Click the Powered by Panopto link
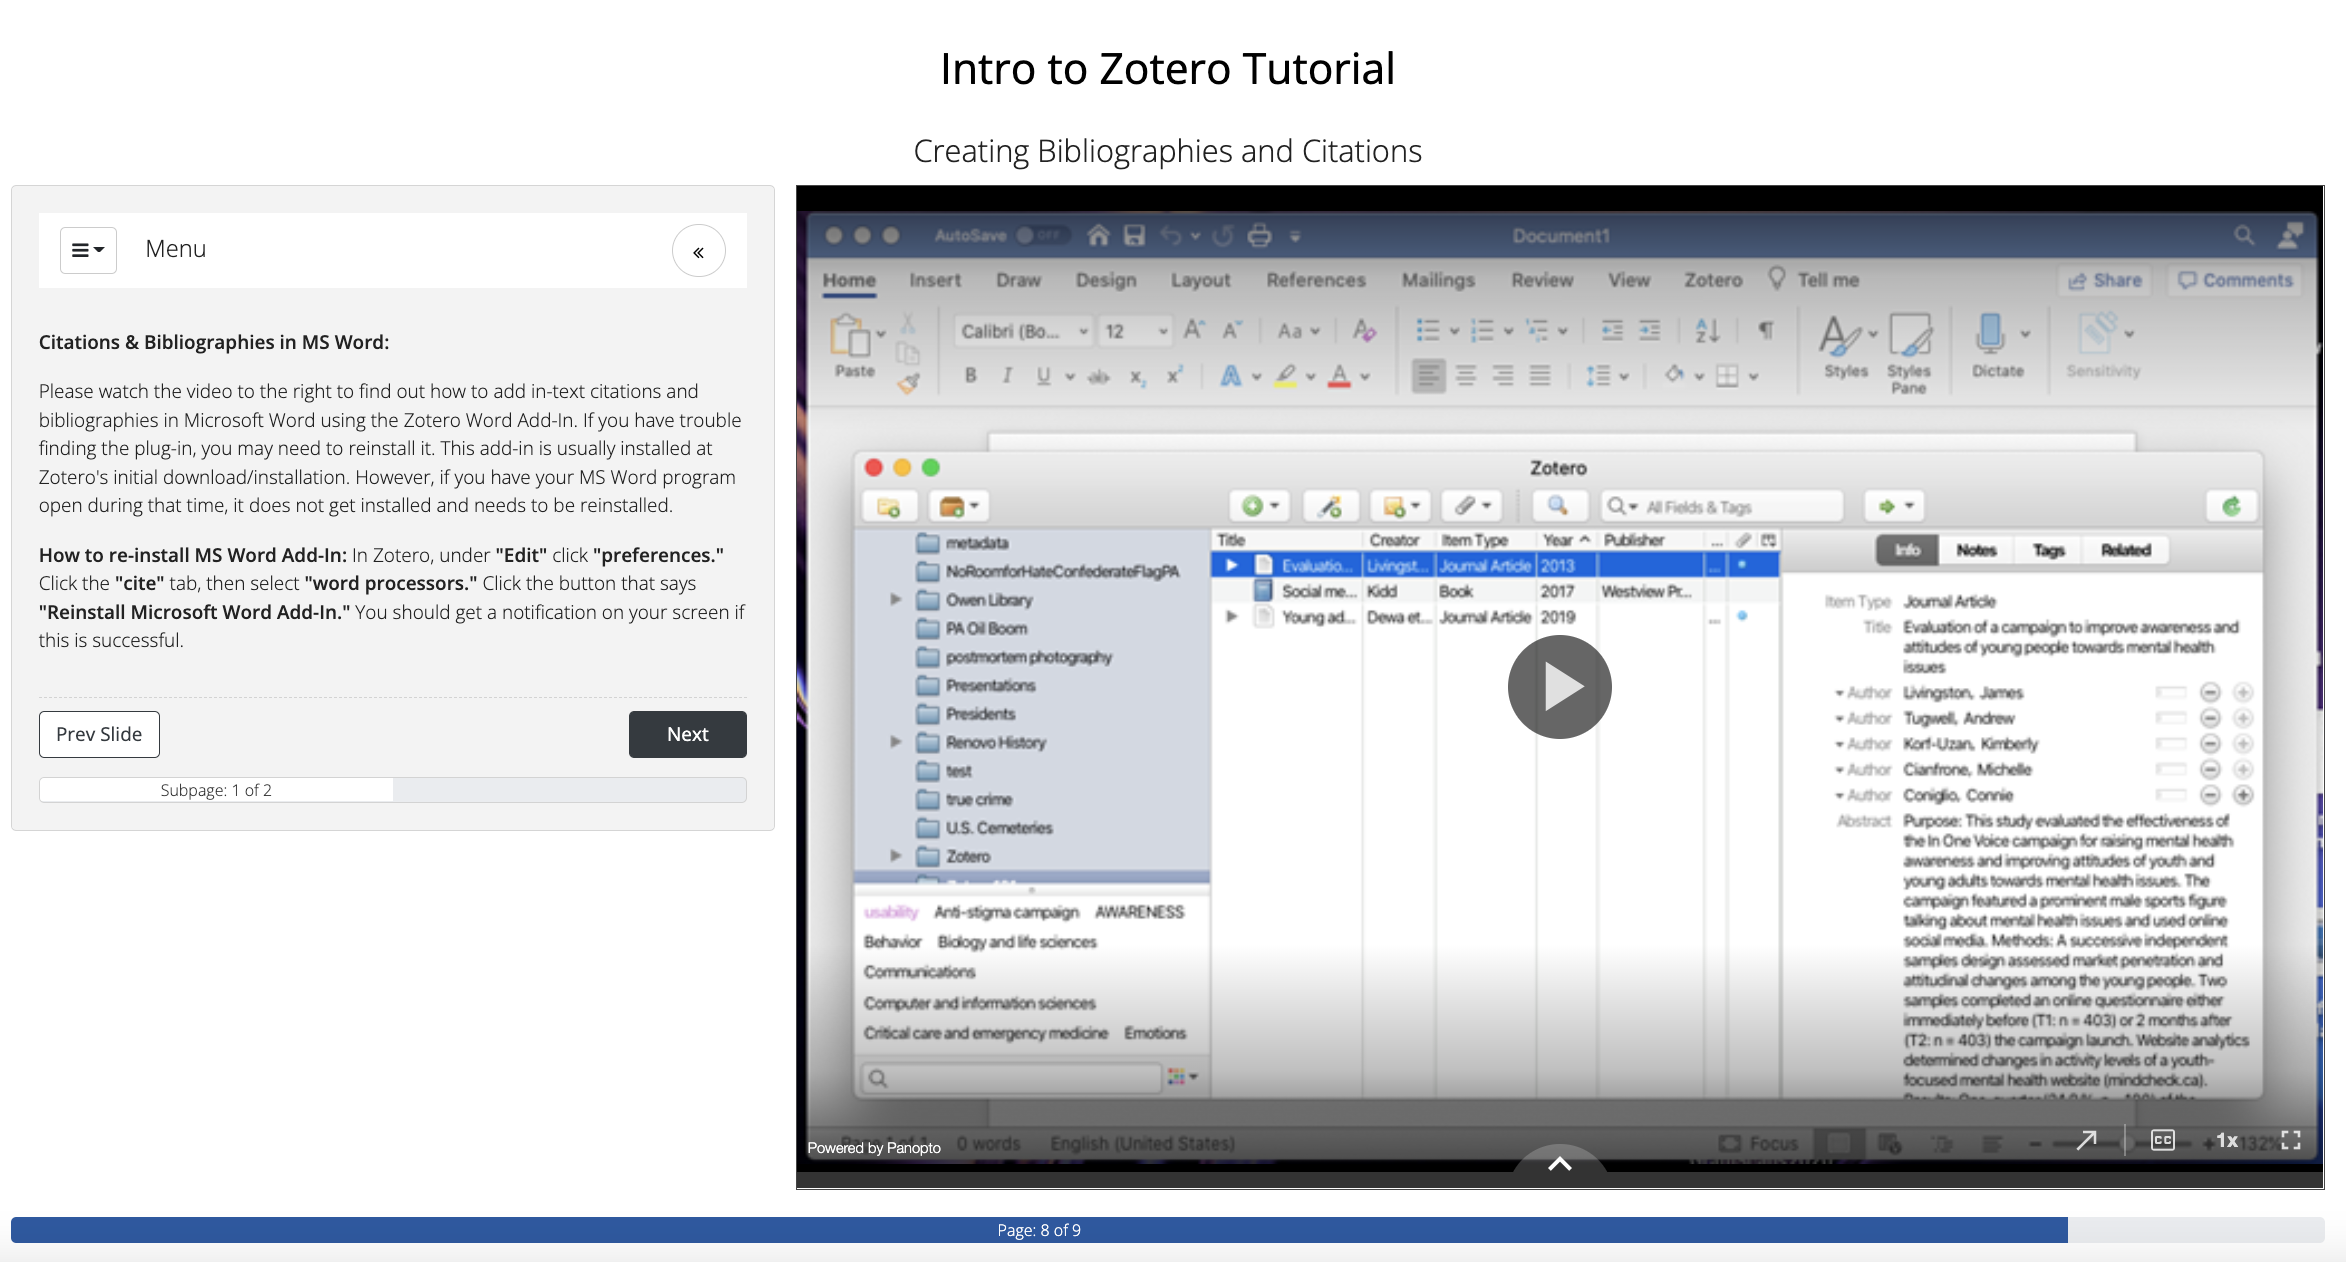Image resolution: width=2346 pixels, height=1262 pixels. point(874,1148)
